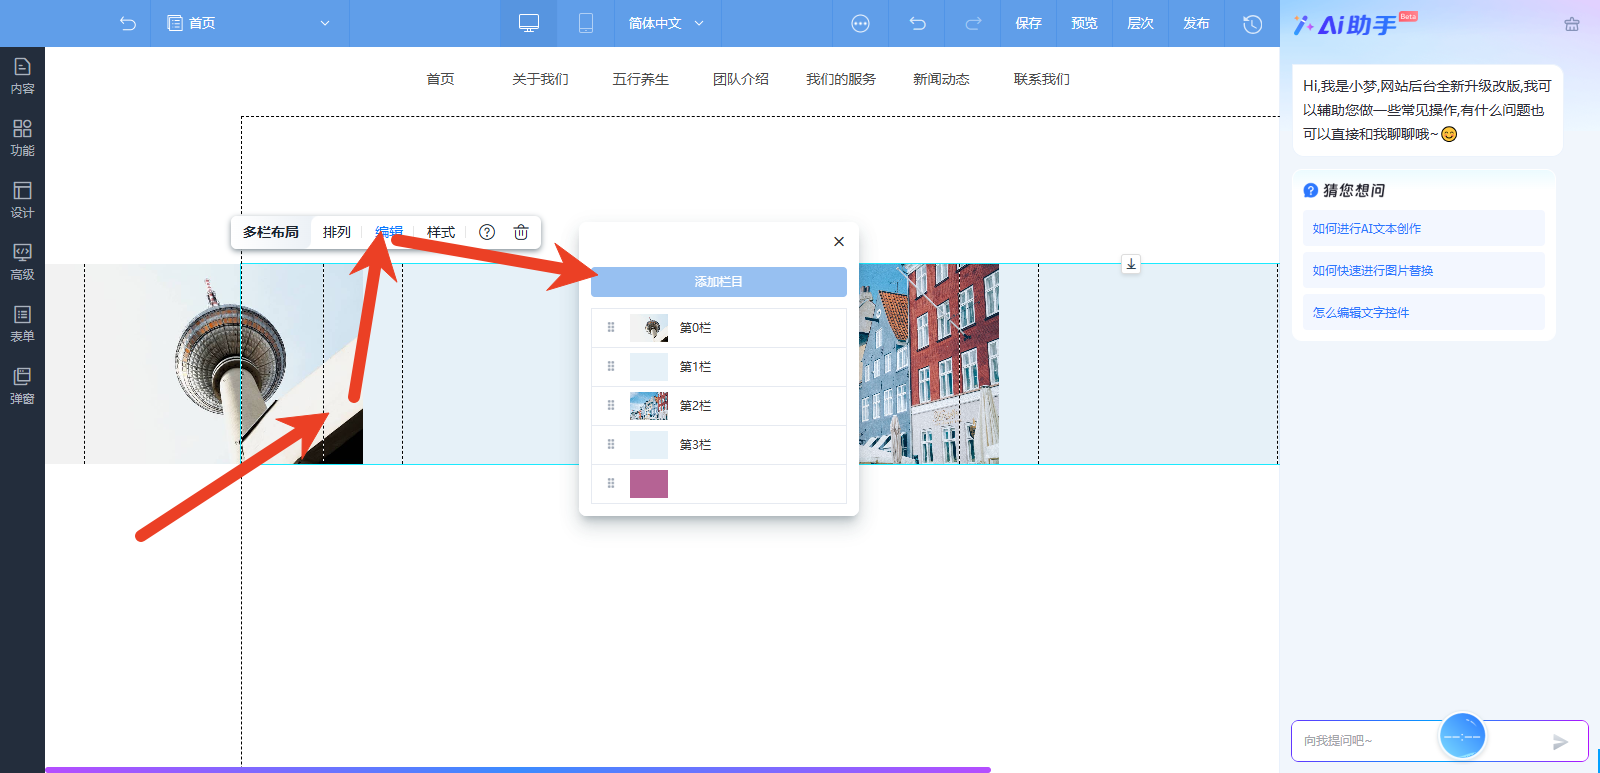Open the 弹窗 panel in left sidebar
1600x773 pixels.
click(x=22, y=386)
